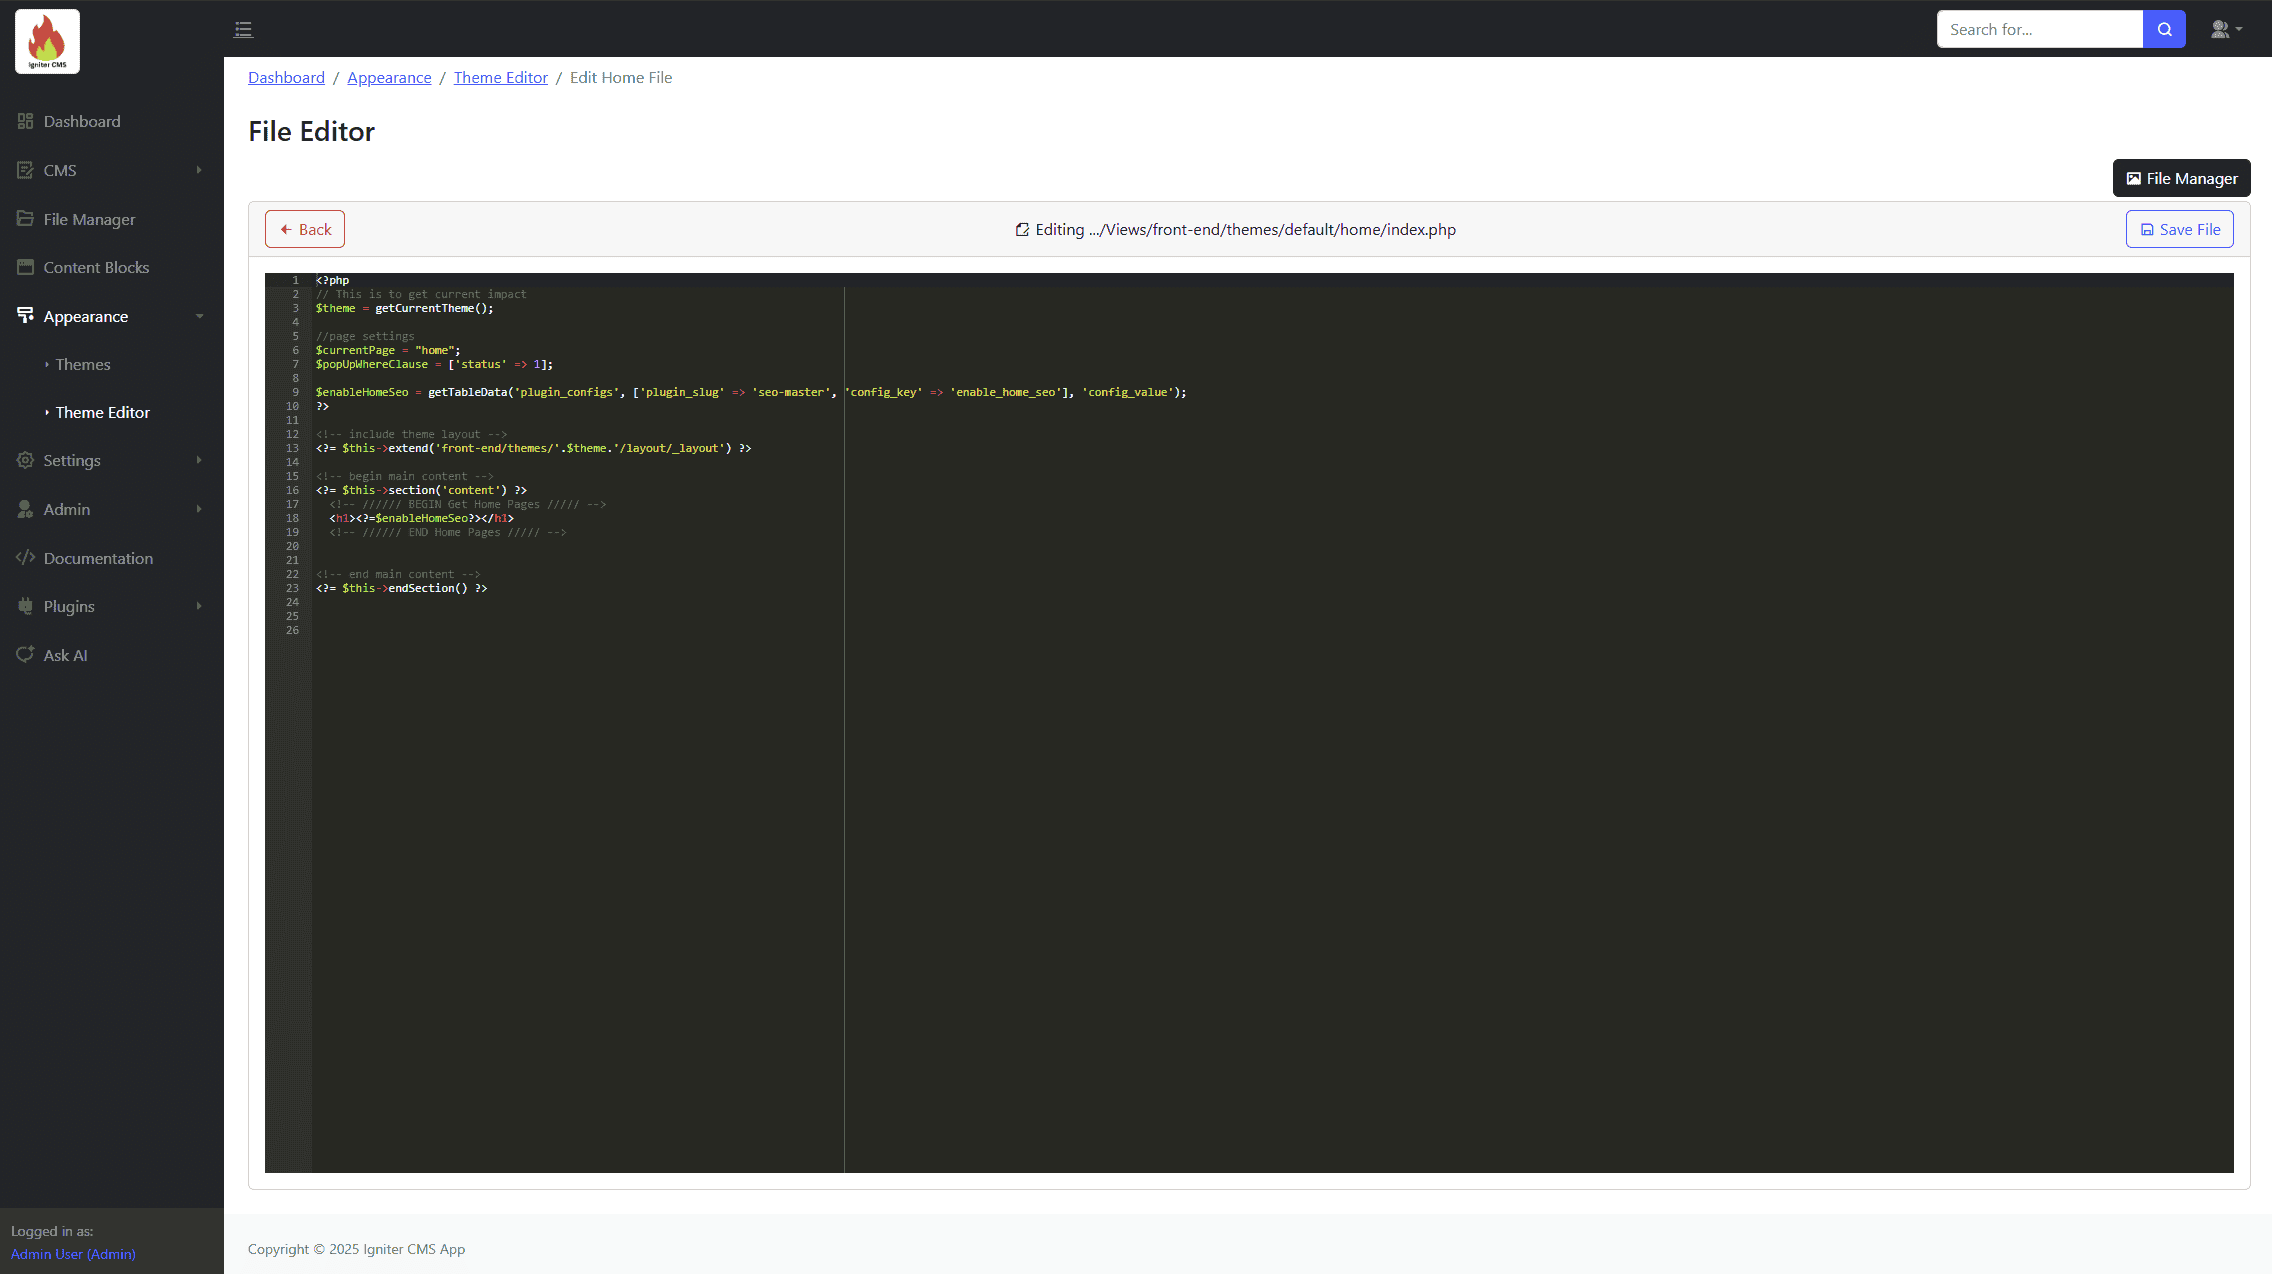
Task: Click the Plugins plug icon in sidebar
Action: [25, 606]
